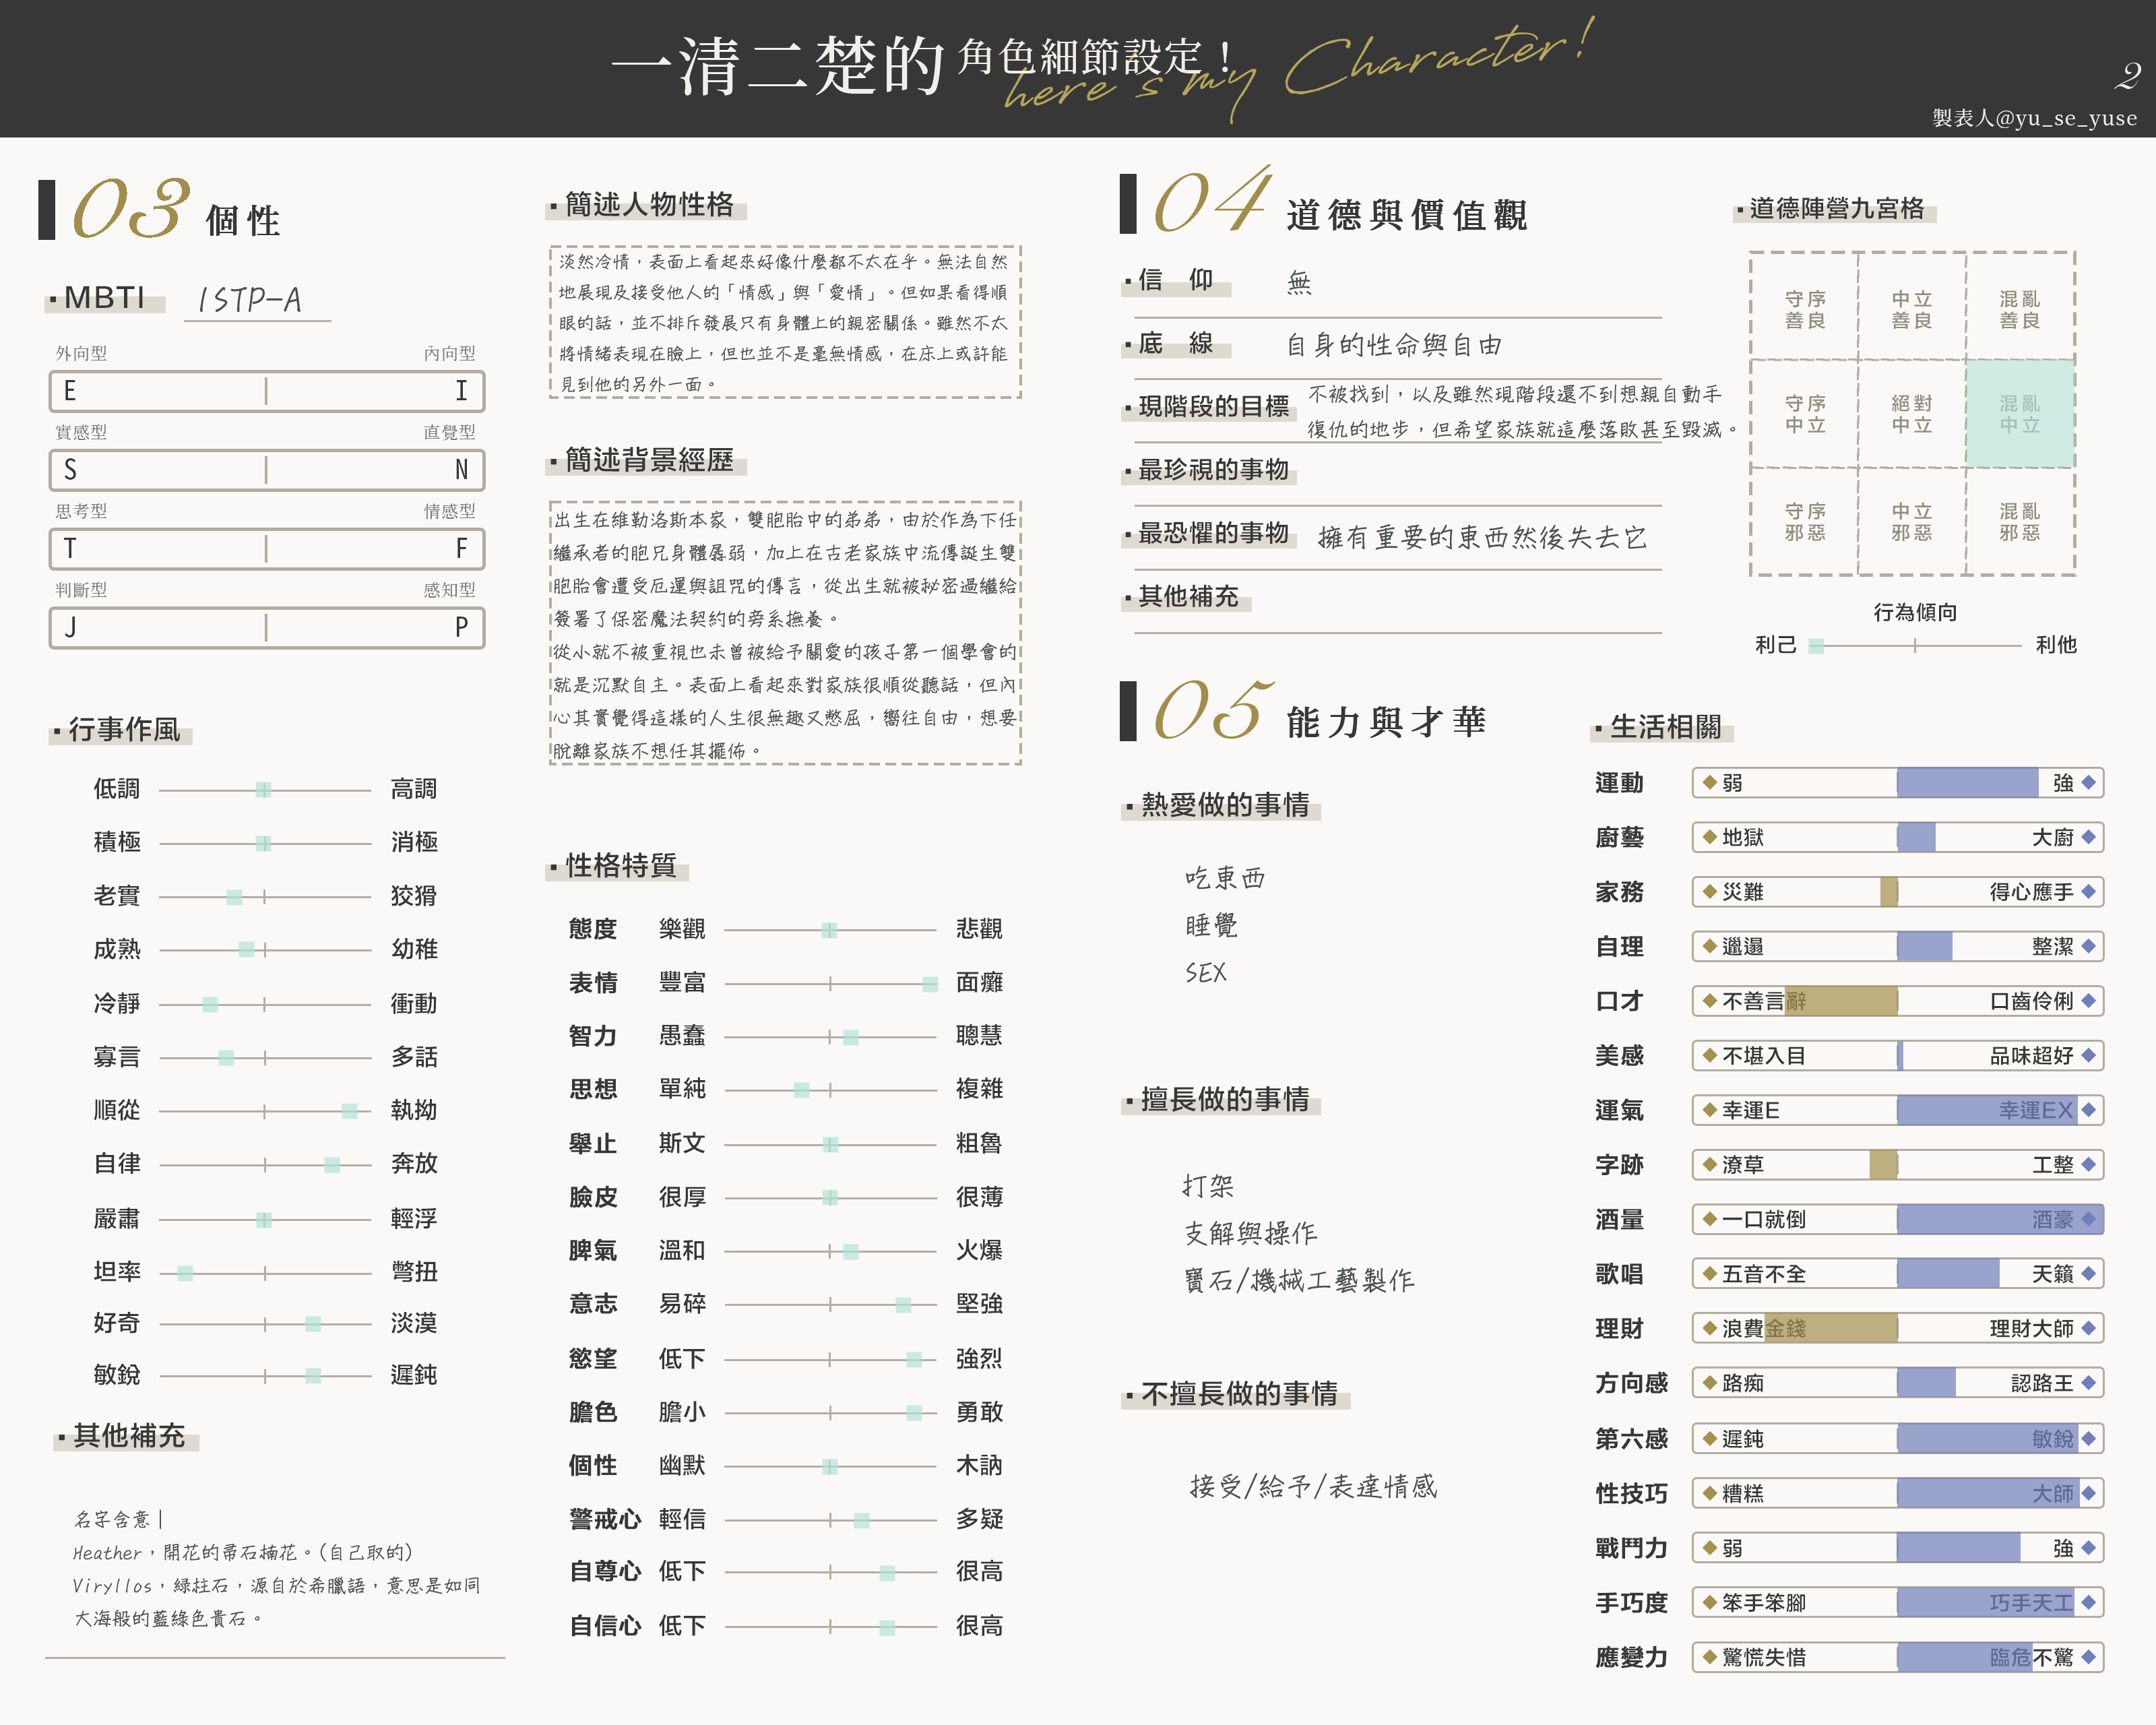Click the blue diamond after 得心應手

(x=2088, y=891)
